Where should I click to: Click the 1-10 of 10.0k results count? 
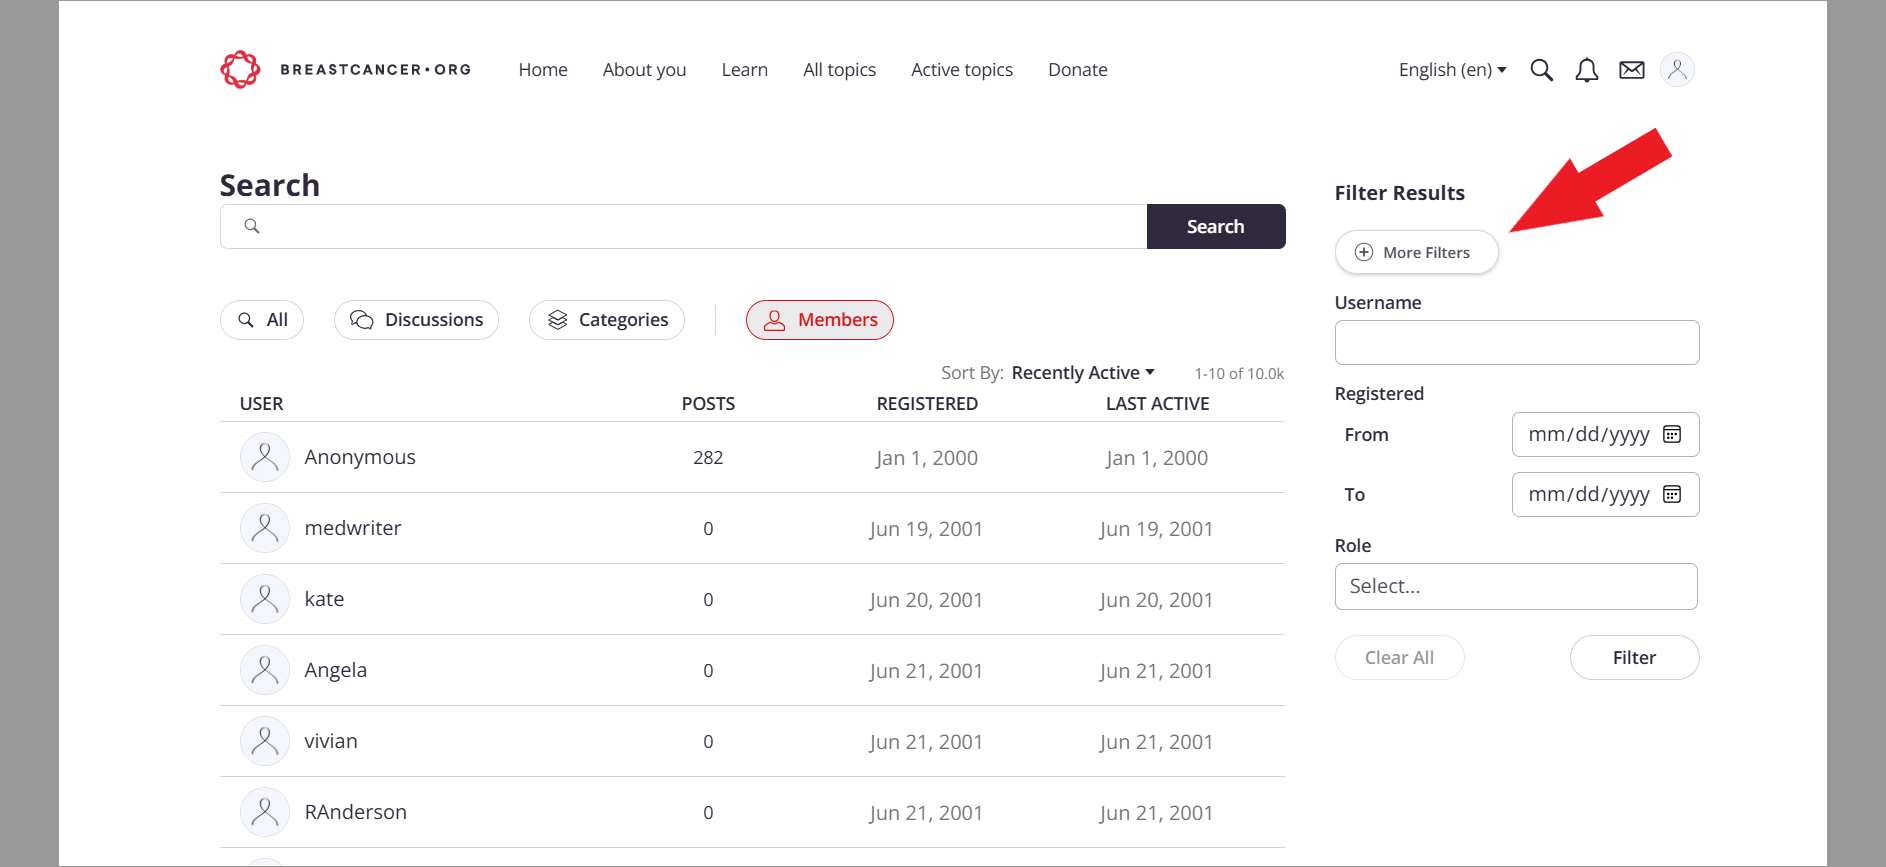pos(1239,374)
